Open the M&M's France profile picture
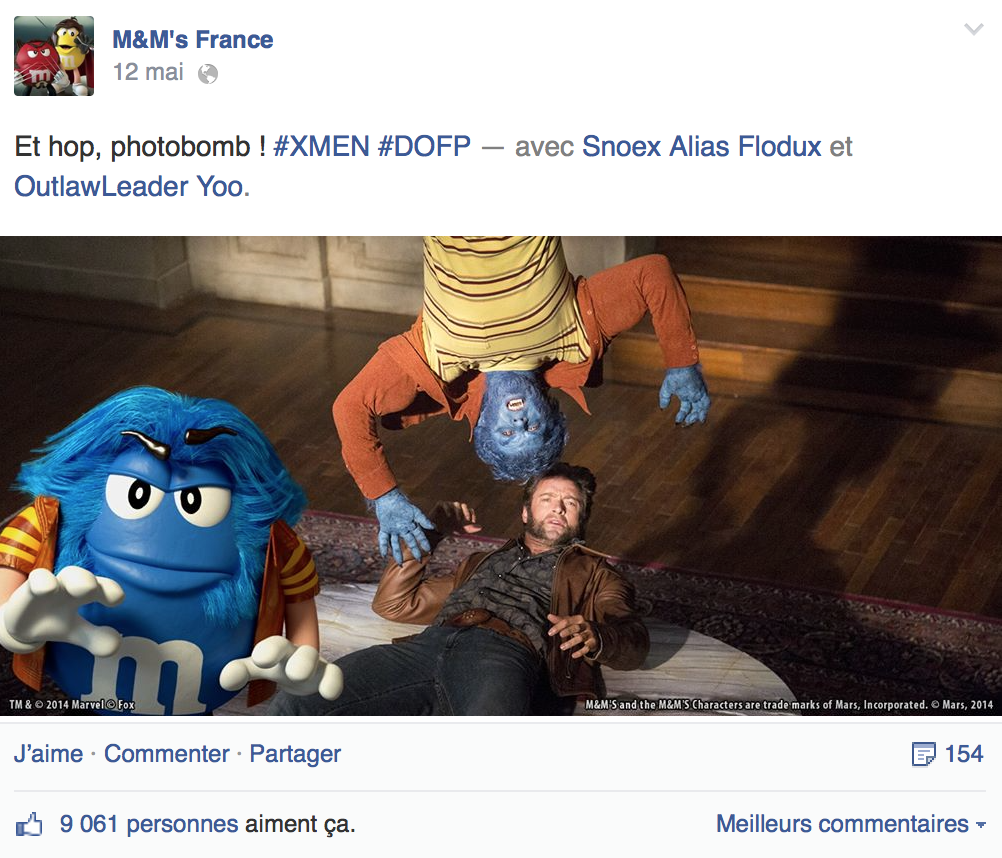The width and height of the screenshot is (1002, 858). click(54, 56)
